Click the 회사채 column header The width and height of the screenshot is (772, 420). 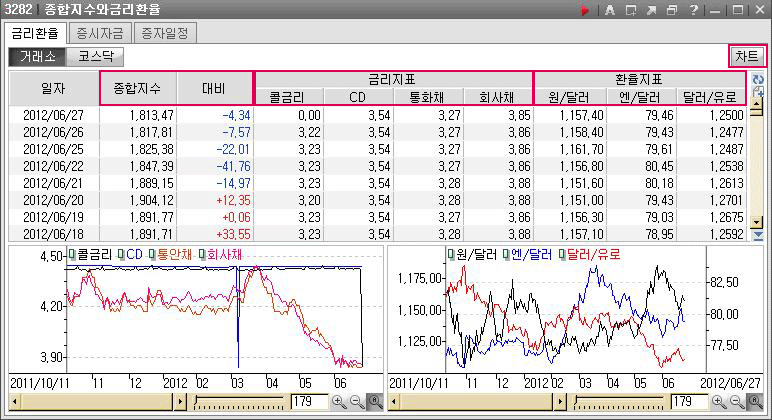(498, 97)
